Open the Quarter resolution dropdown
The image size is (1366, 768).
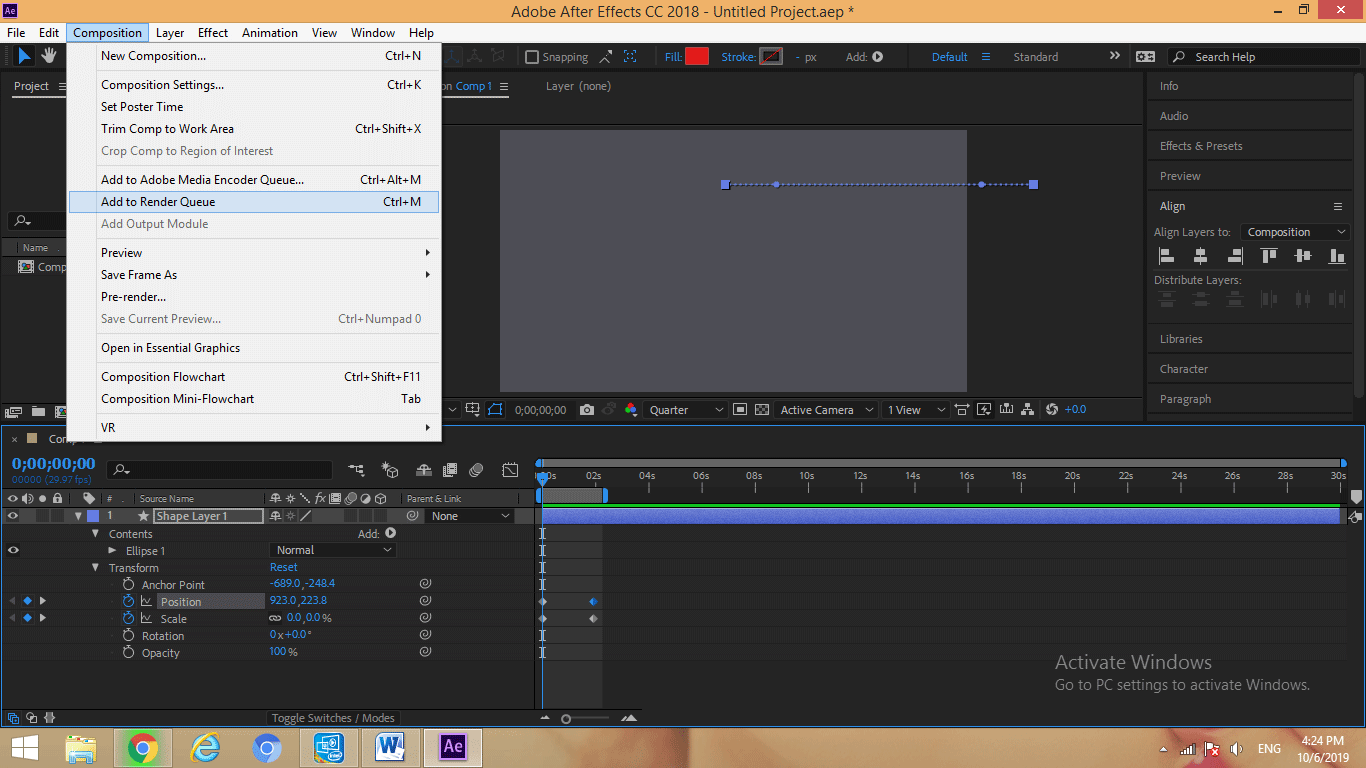tap(686, 410)
